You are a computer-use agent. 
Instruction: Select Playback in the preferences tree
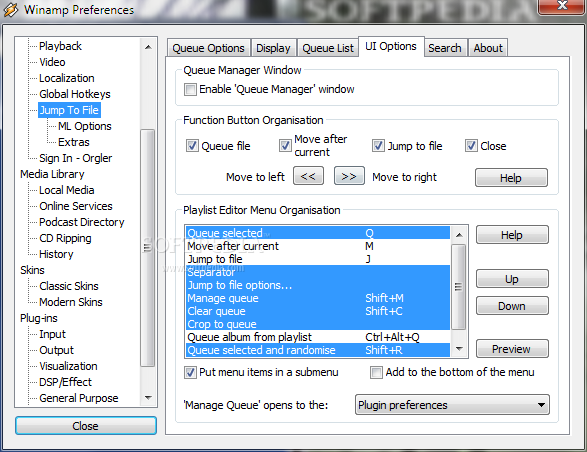click(60, 46)
